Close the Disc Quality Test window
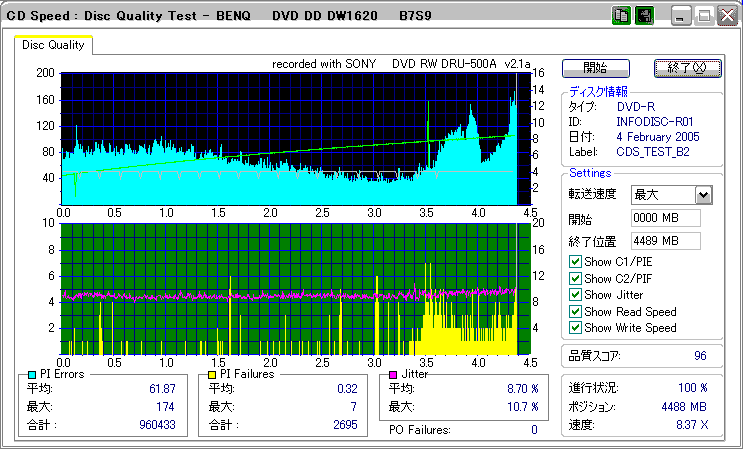This screenshot has width=743, height=449. (730, 16)
